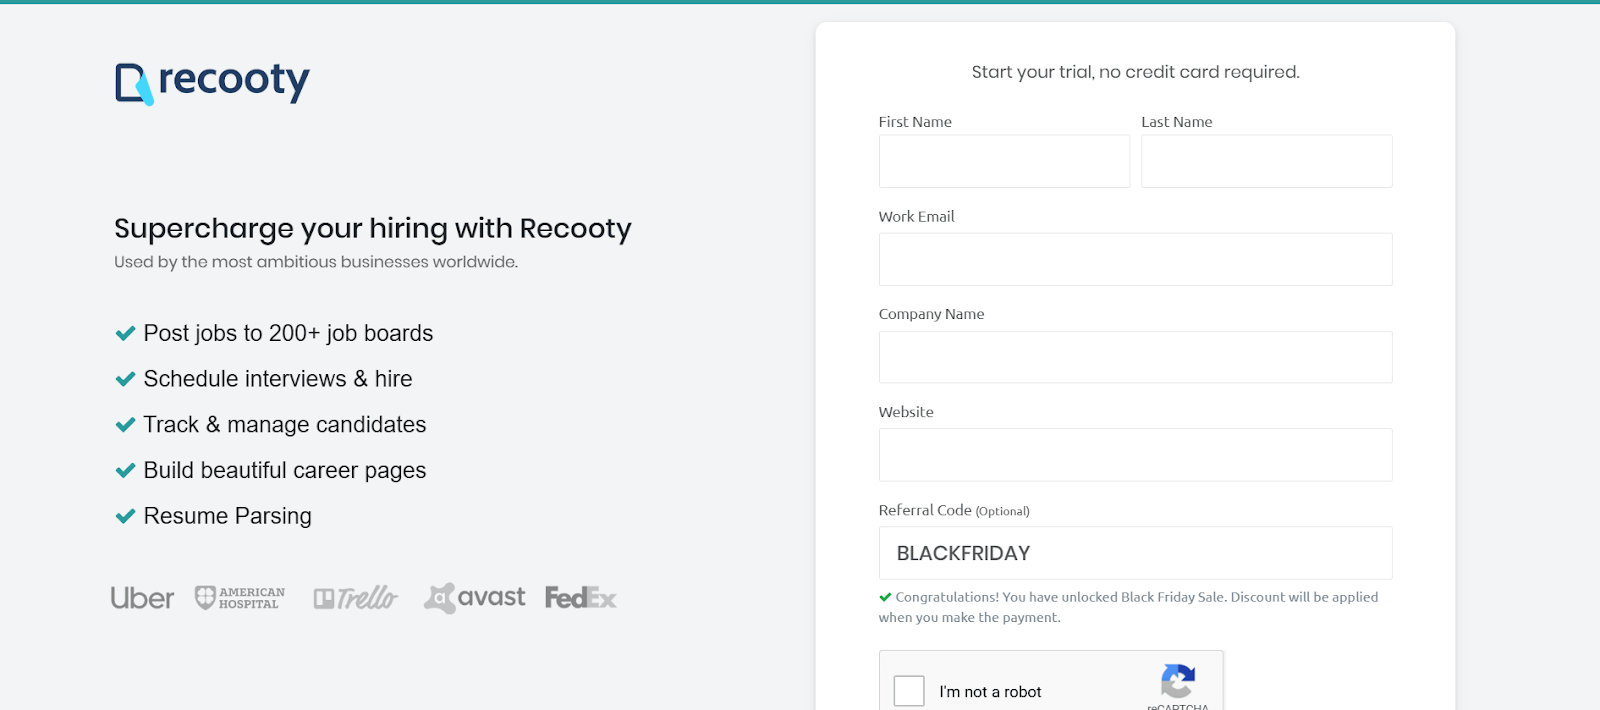Click the Uber logo
Image resolution: width=1600 pixels, height=710 pixels.
[142, 598]
